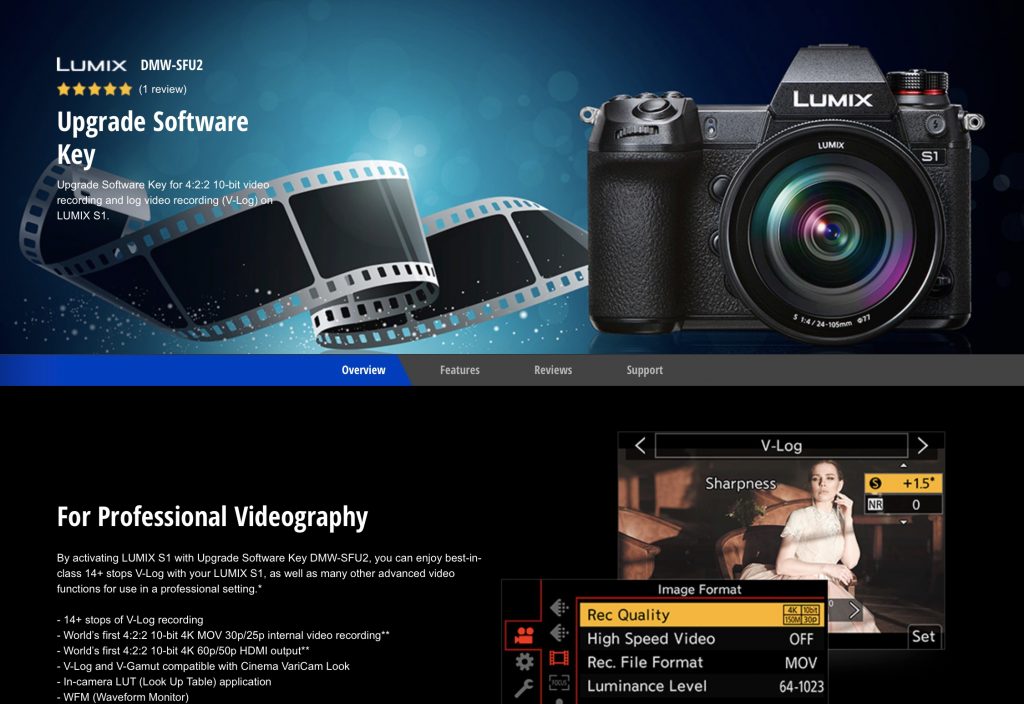1024x704 pixels.
Task: Click the 4K 10bit quality badge
Action: pos(801,615)
